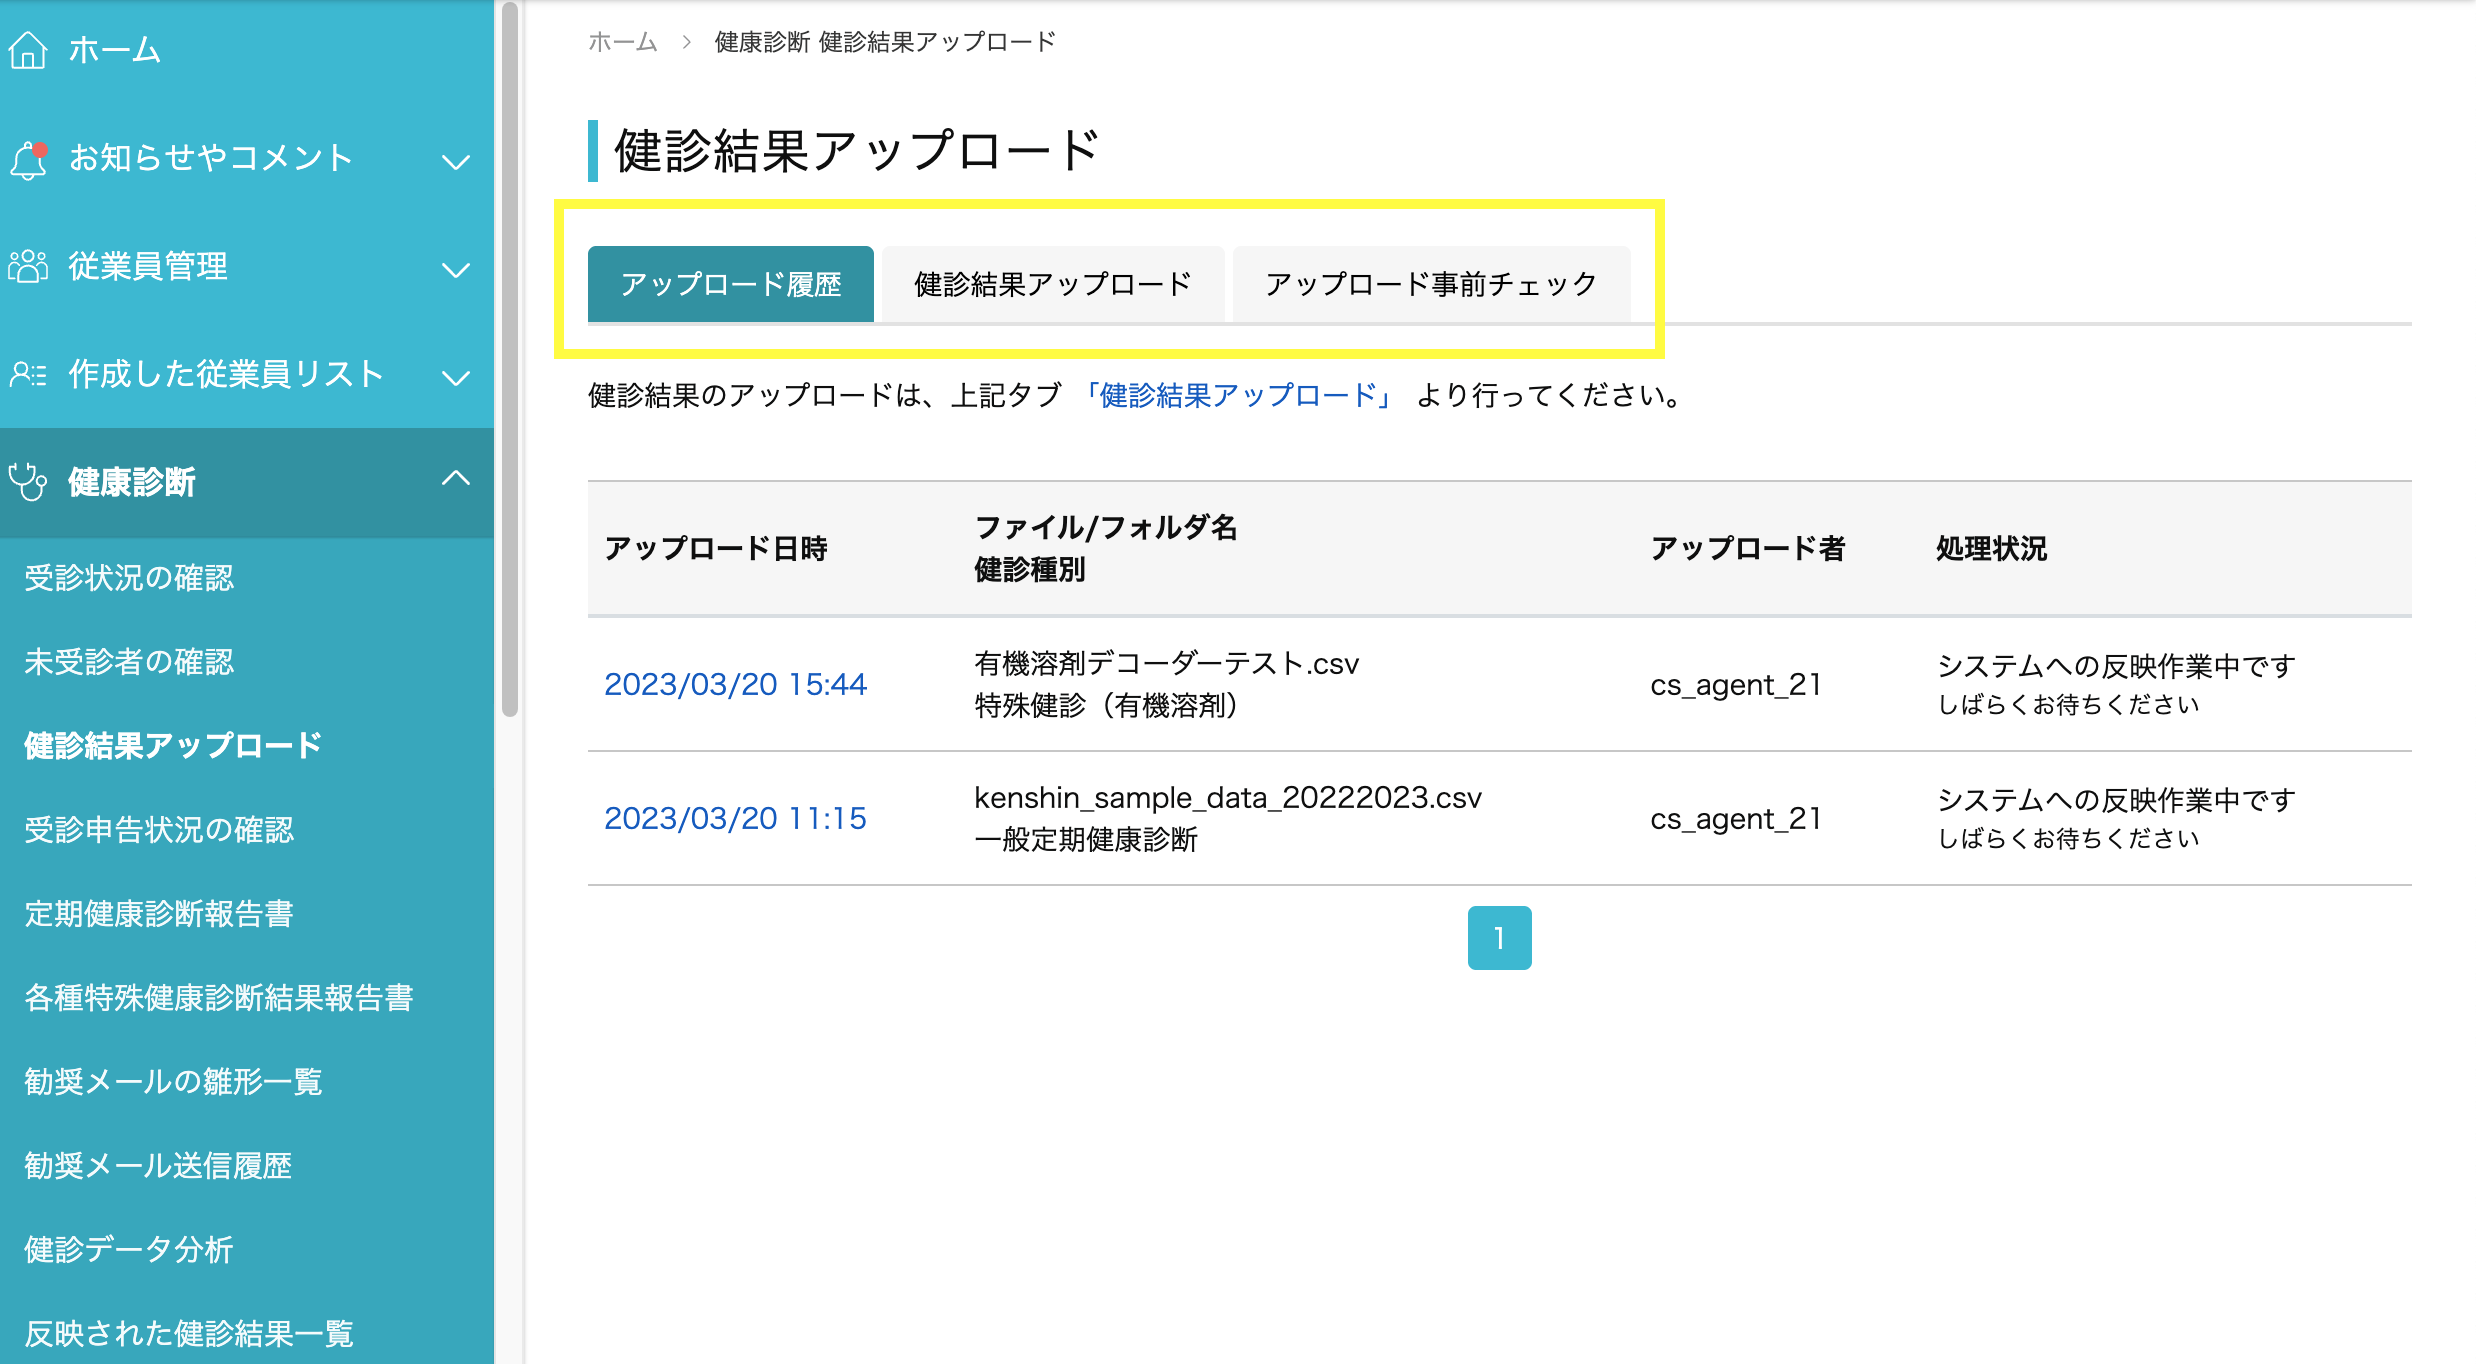Select the アップロード履歴 tab
Screen dimensions: 2476x1364
click(x=730, y=285)
